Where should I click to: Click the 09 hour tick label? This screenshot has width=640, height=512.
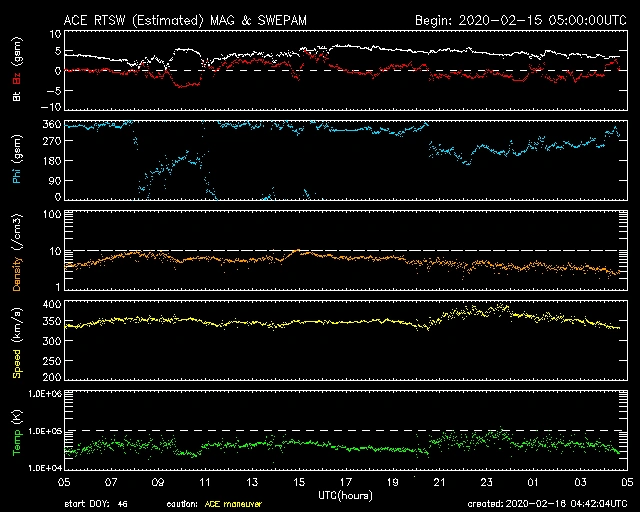click(x=158, y=482)
